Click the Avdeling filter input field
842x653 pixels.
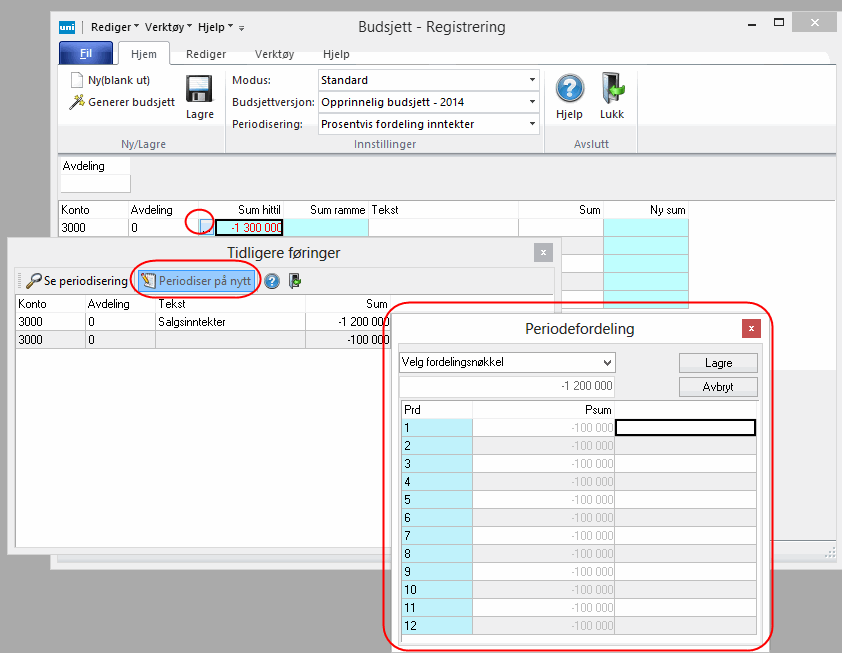[95, 183]
